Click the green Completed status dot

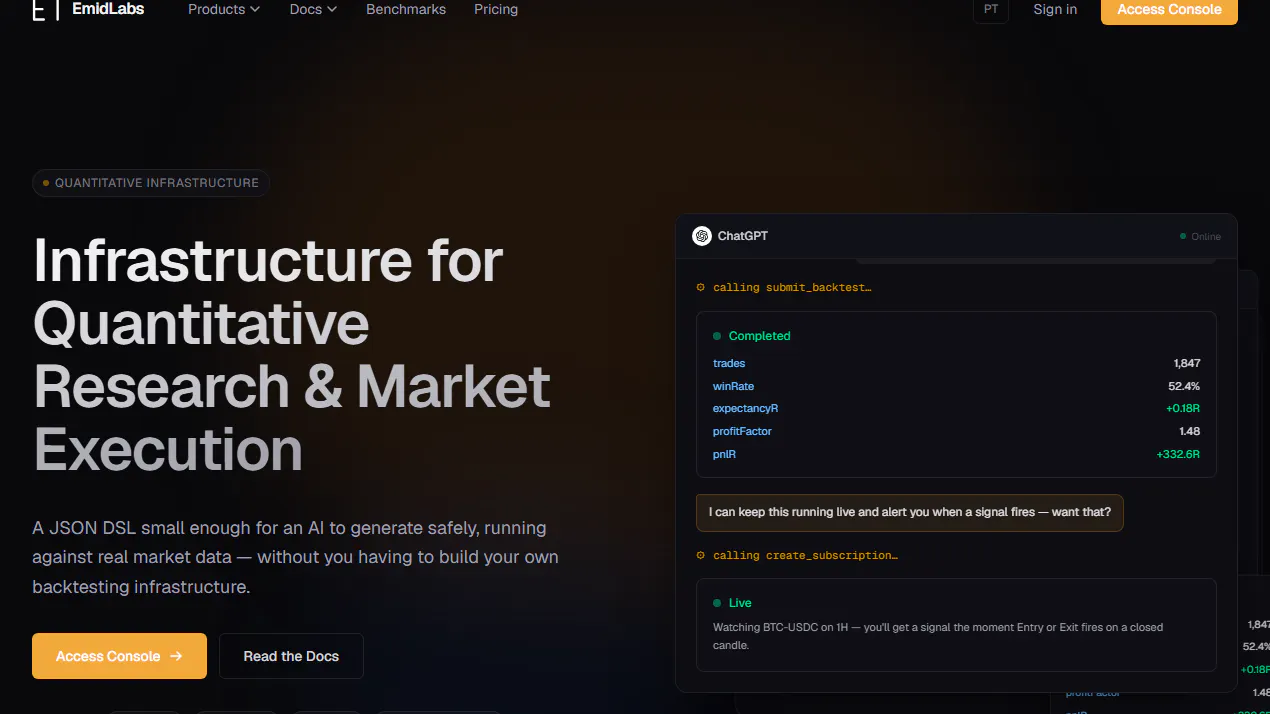coord(717,336)
